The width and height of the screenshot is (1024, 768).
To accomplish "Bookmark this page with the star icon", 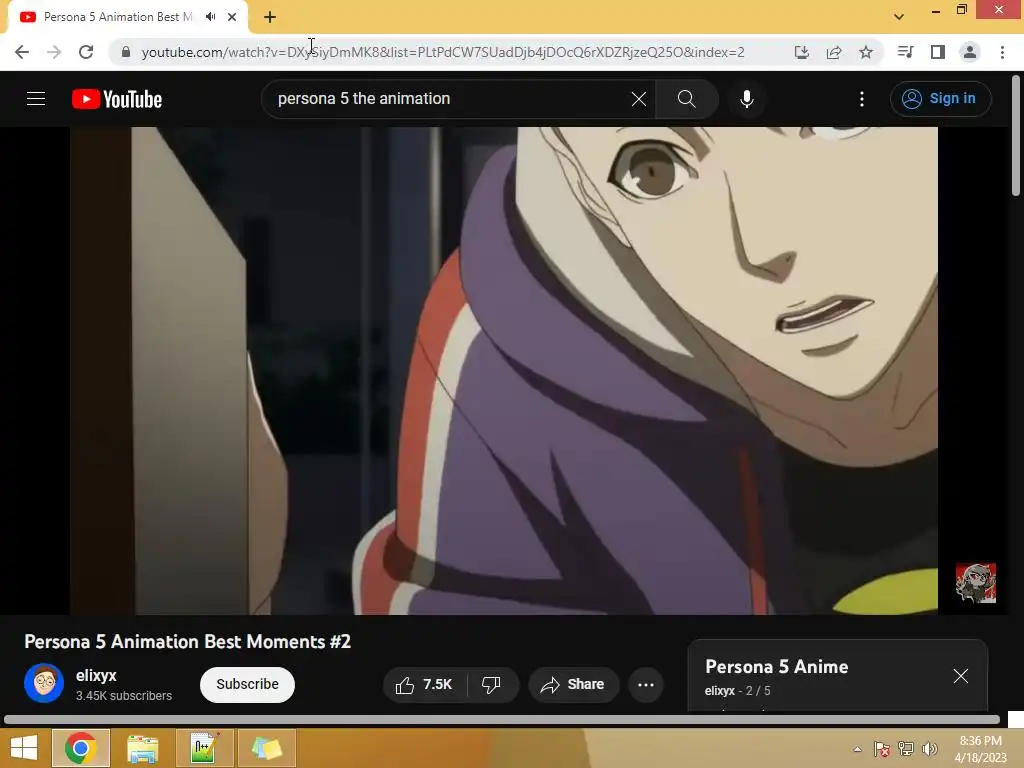I will tap(865, 52).
